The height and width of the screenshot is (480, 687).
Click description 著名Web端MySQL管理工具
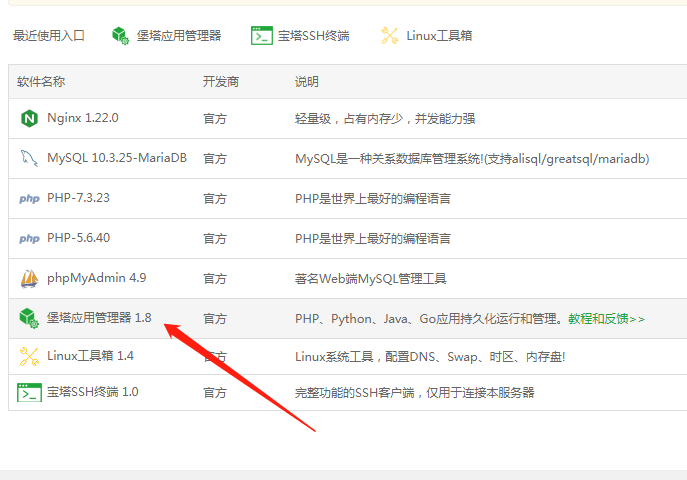point(371,279)
